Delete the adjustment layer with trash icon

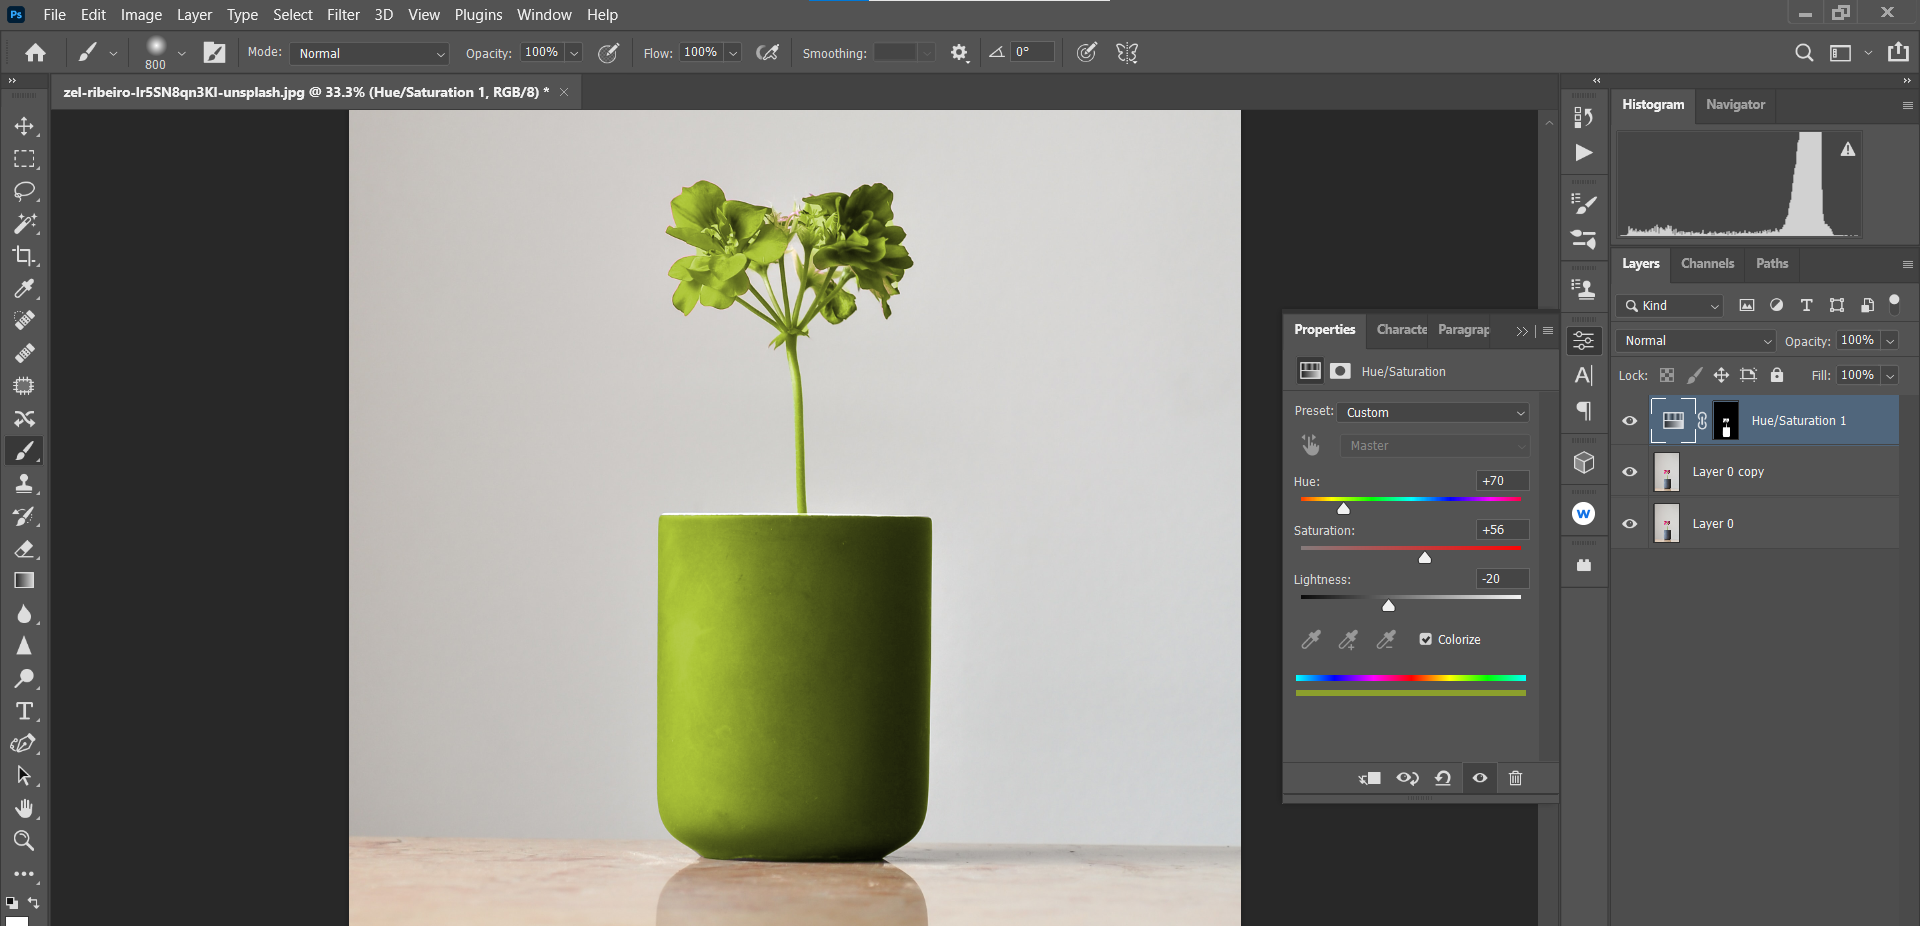coord(1515,778)
